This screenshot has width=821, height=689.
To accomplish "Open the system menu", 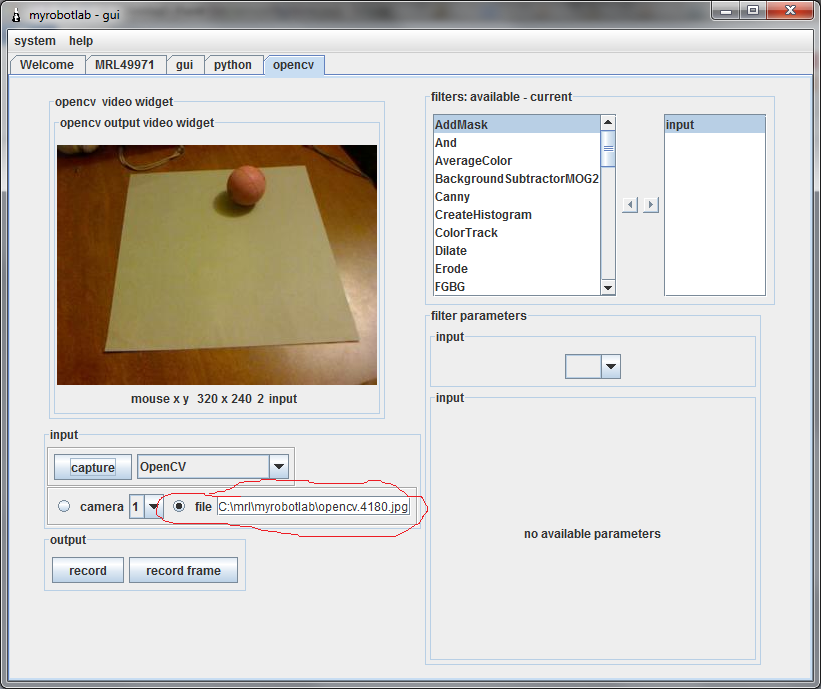I will 35,41.
